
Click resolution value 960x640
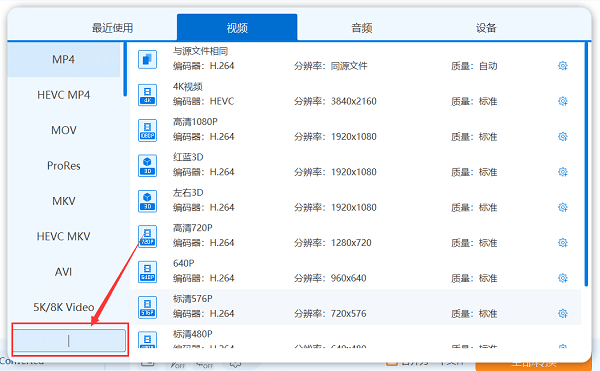pos(348,278)
